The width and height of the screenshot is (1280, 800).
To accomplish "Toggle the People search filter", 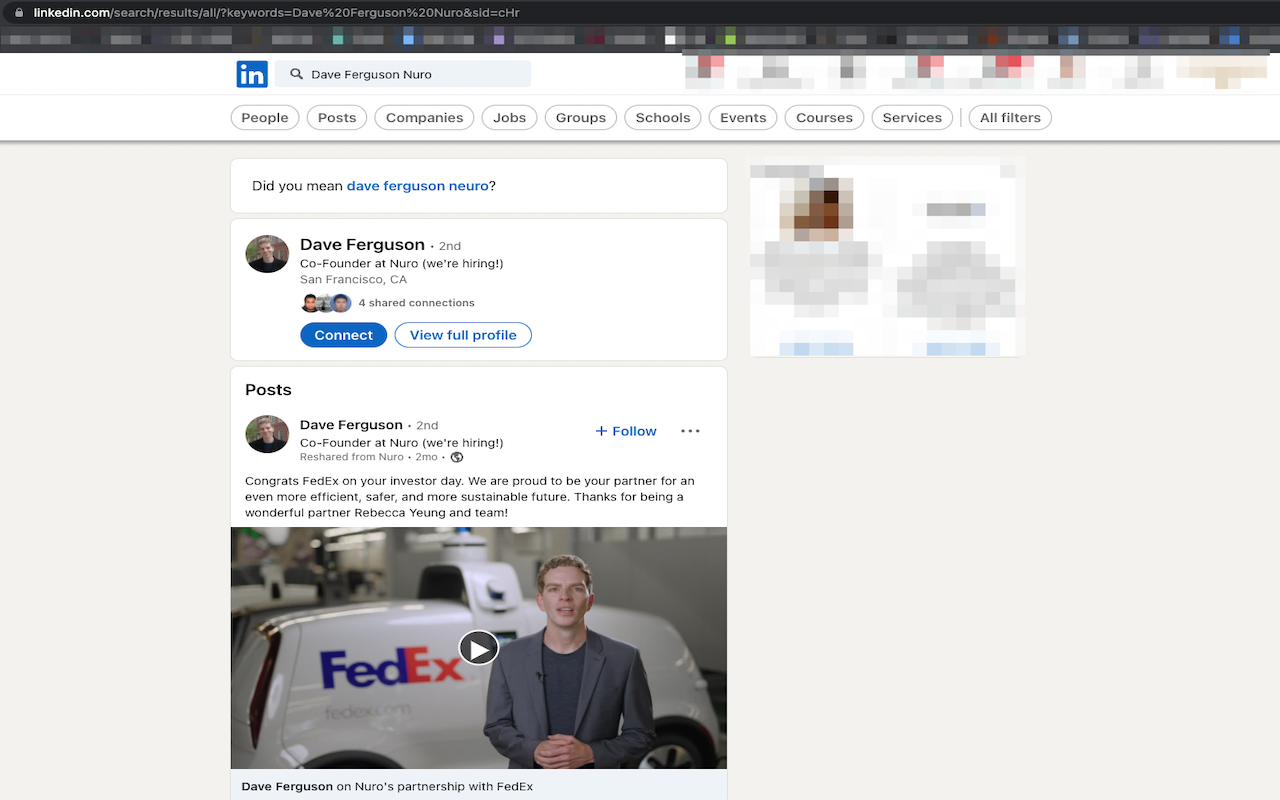I will (x=264, y=117).
